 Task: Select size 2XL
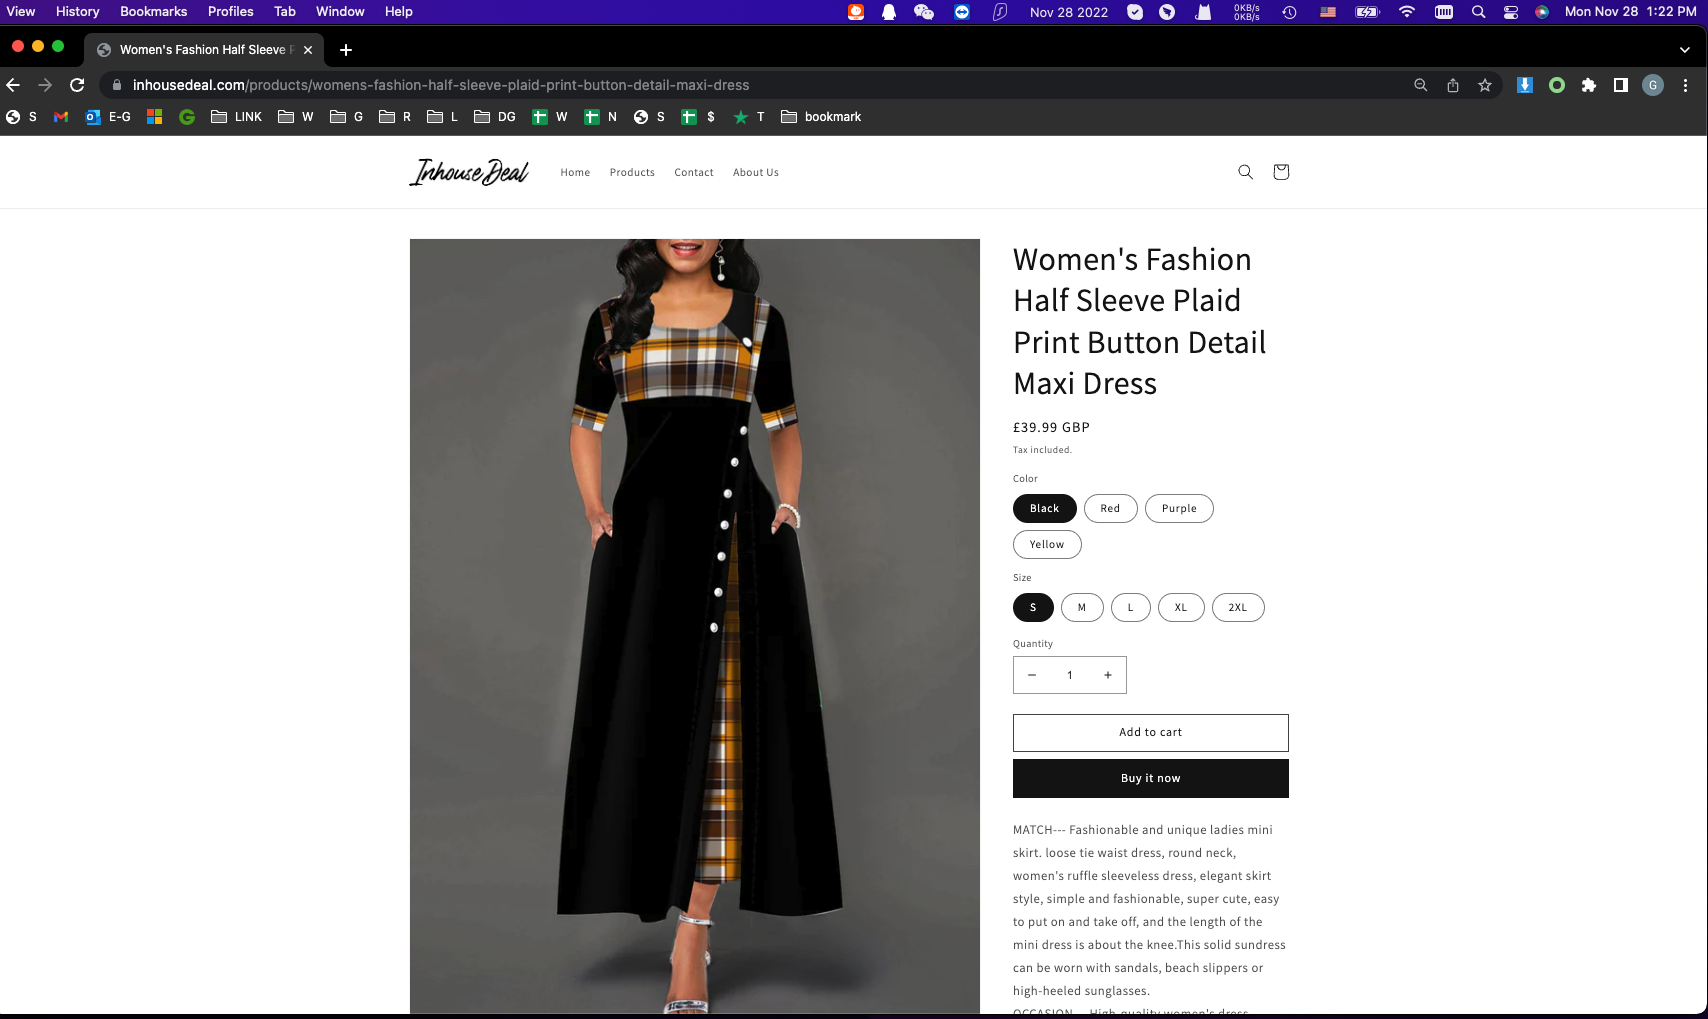click(1238, 607)
